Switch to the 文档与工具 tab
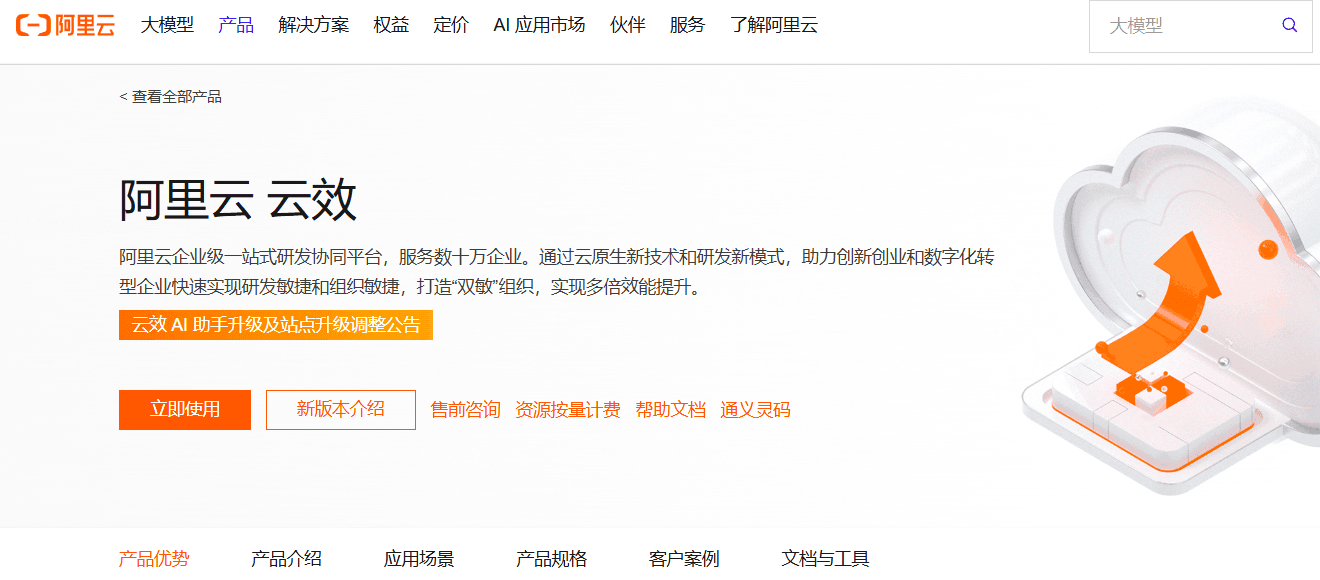Image resolution: width=1320 pixels, height=580 pixels. (x=826, y=559)
